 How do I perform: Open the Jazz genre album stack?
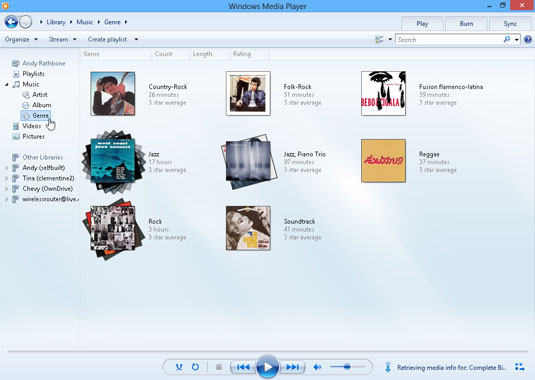point(113,161)
